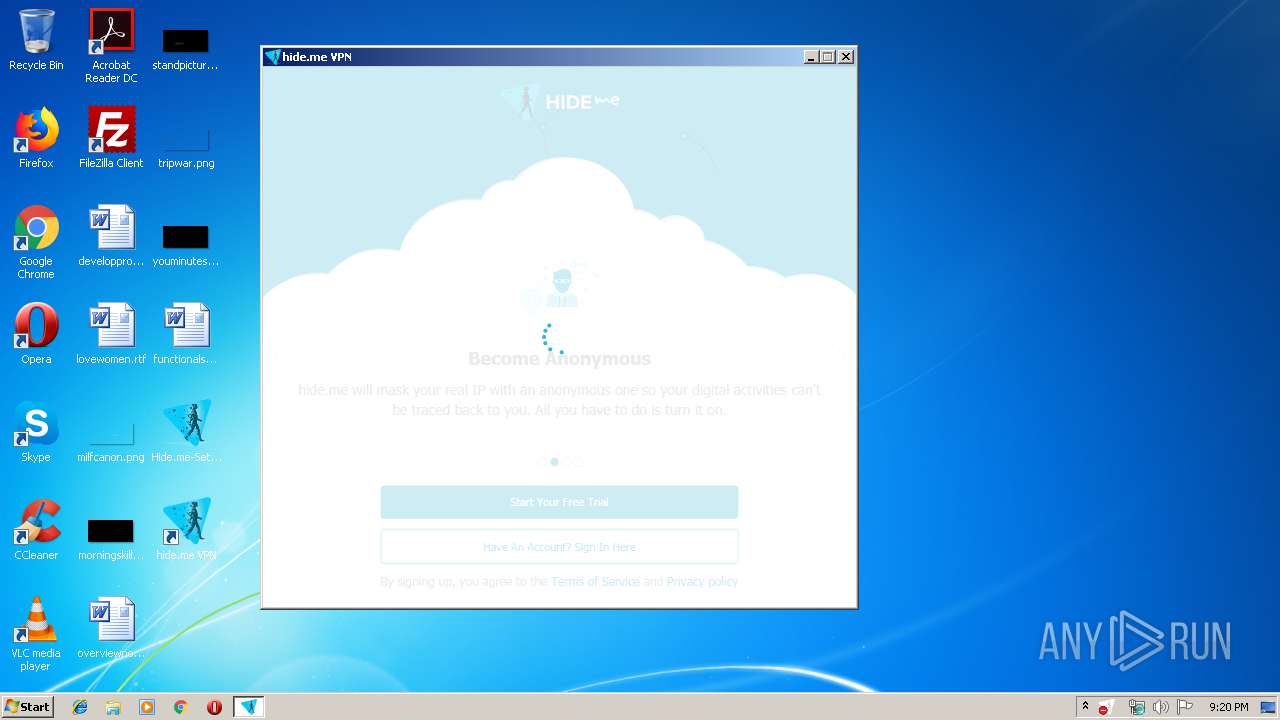Image resolution: width=1280 pixels, height=720 pixels.
Task: Launch VLC media player shortcut
Action: pyautogui.click(x=36, y=634)
